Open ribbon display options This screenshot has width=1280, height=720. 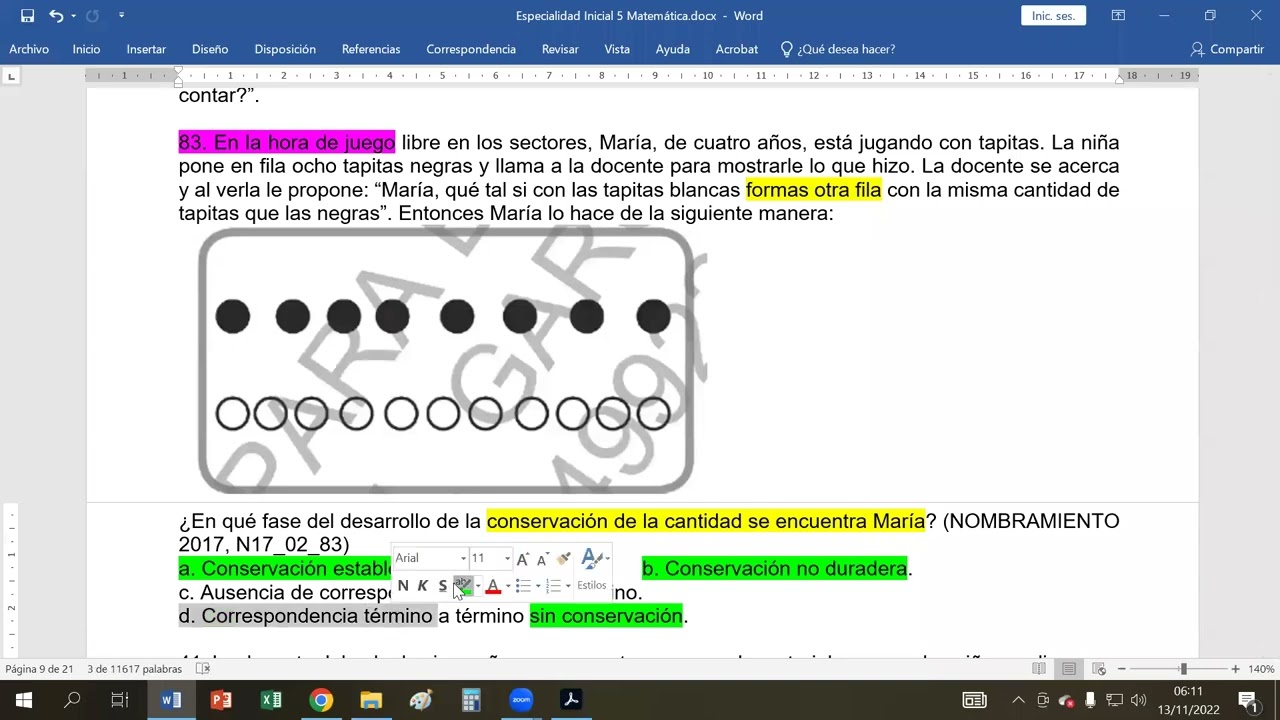1118,16
